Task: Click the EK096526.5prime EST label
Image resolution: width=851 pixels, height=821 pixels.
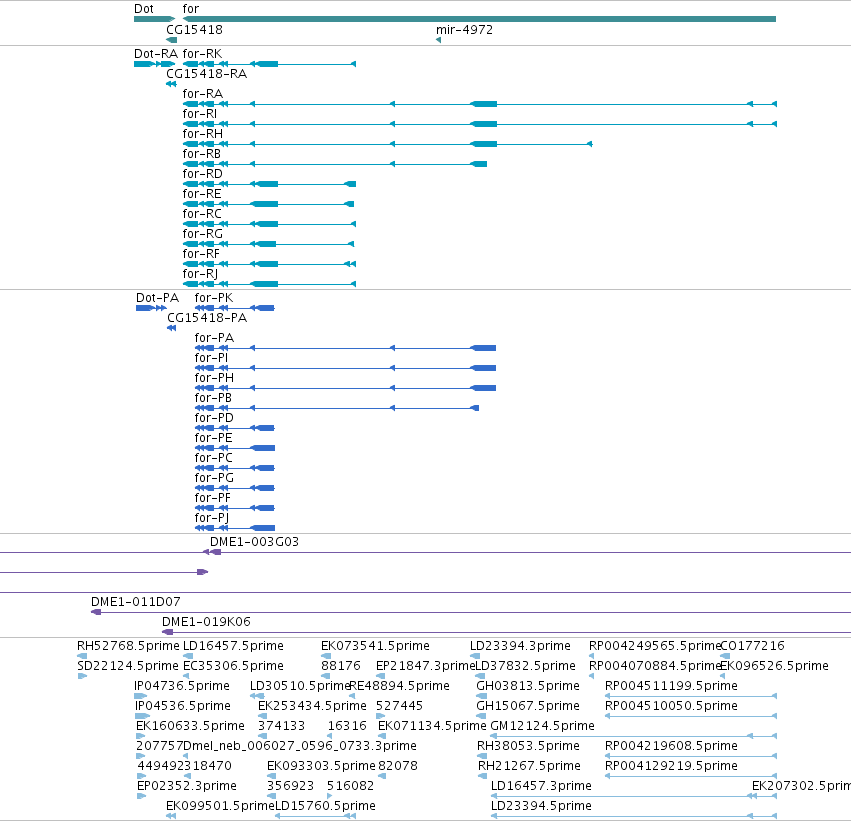Action: pos(774,666)
